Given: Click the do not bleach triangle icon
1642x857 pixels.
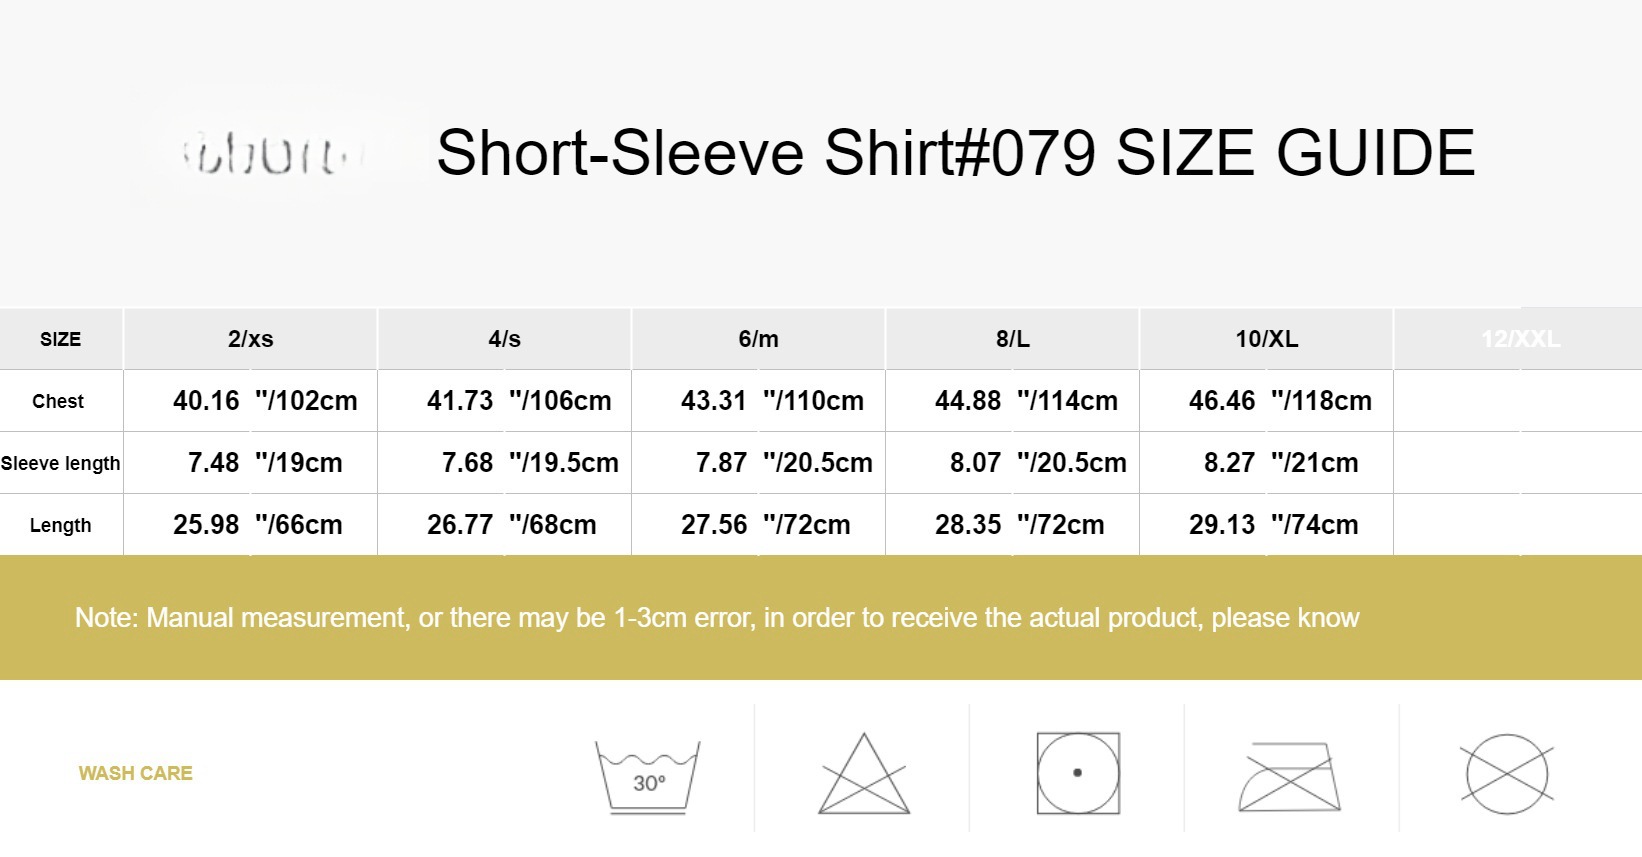Looking at the screenshot, I should click(x=864, y=776).
